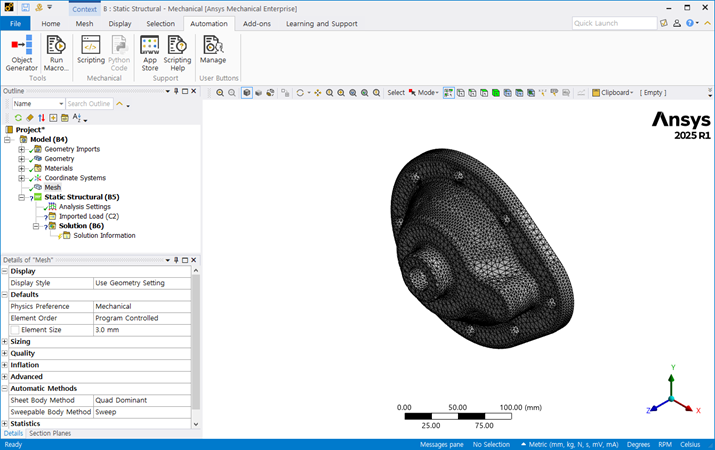Click the Search Outline input field
The width and height of the screenshot is (715, 450).
pyautogui.click(x=89, y=104)
